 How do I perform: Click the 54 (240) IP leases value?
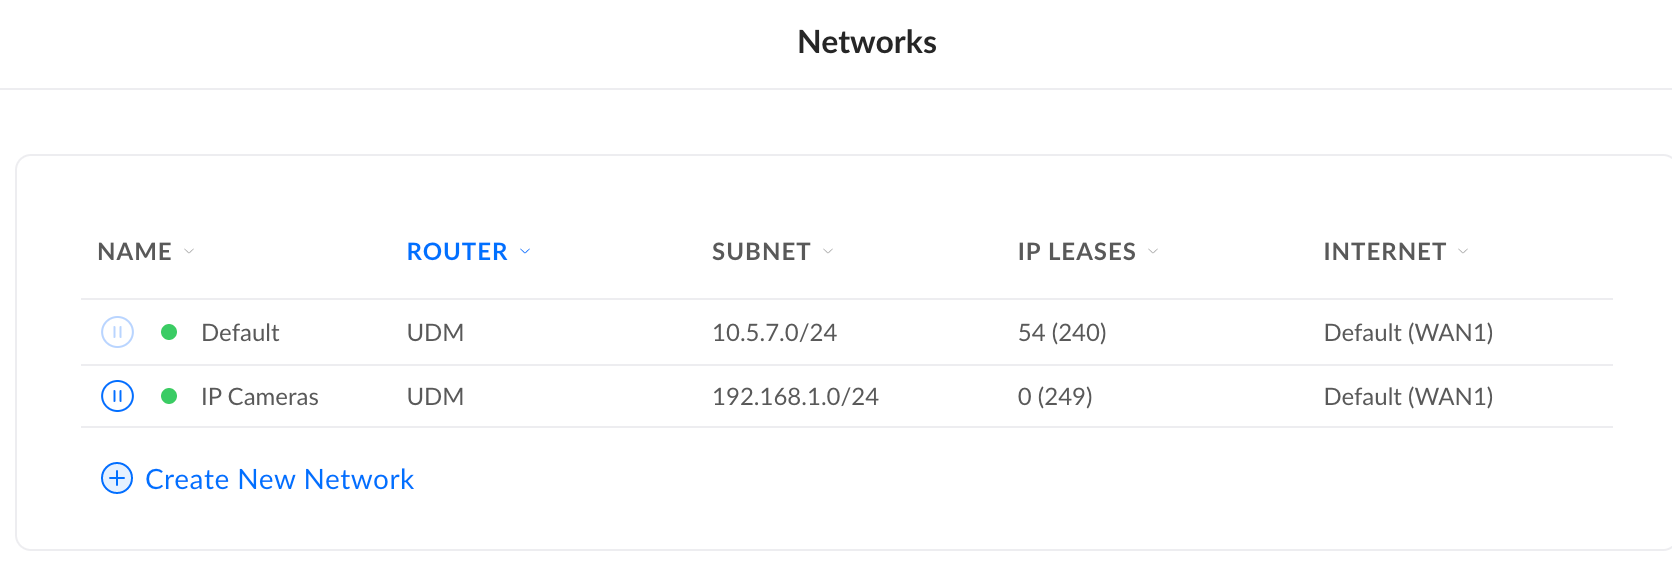[x=1062, y=333]
